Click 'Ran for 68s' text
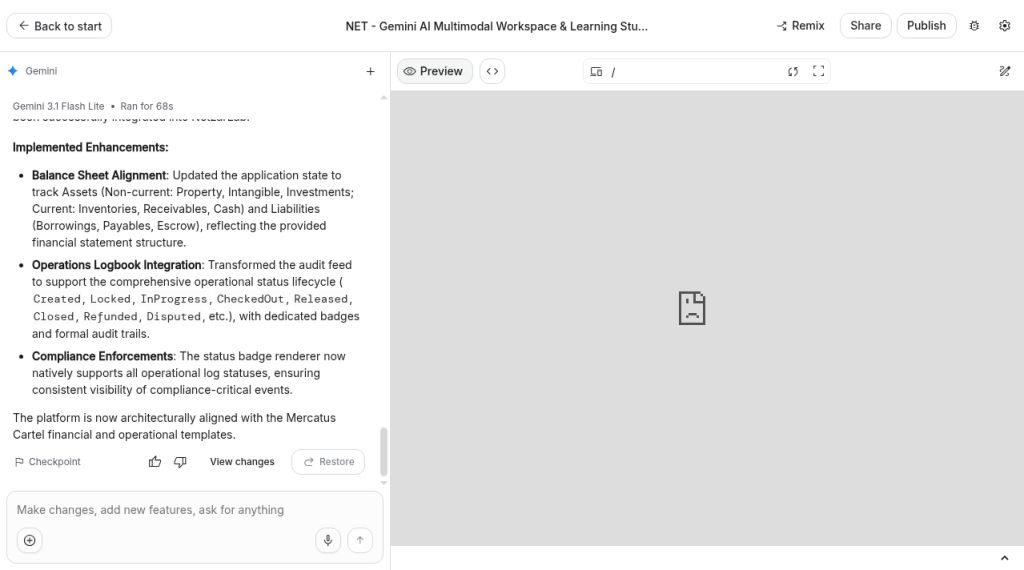 click(x=147, y=106)
